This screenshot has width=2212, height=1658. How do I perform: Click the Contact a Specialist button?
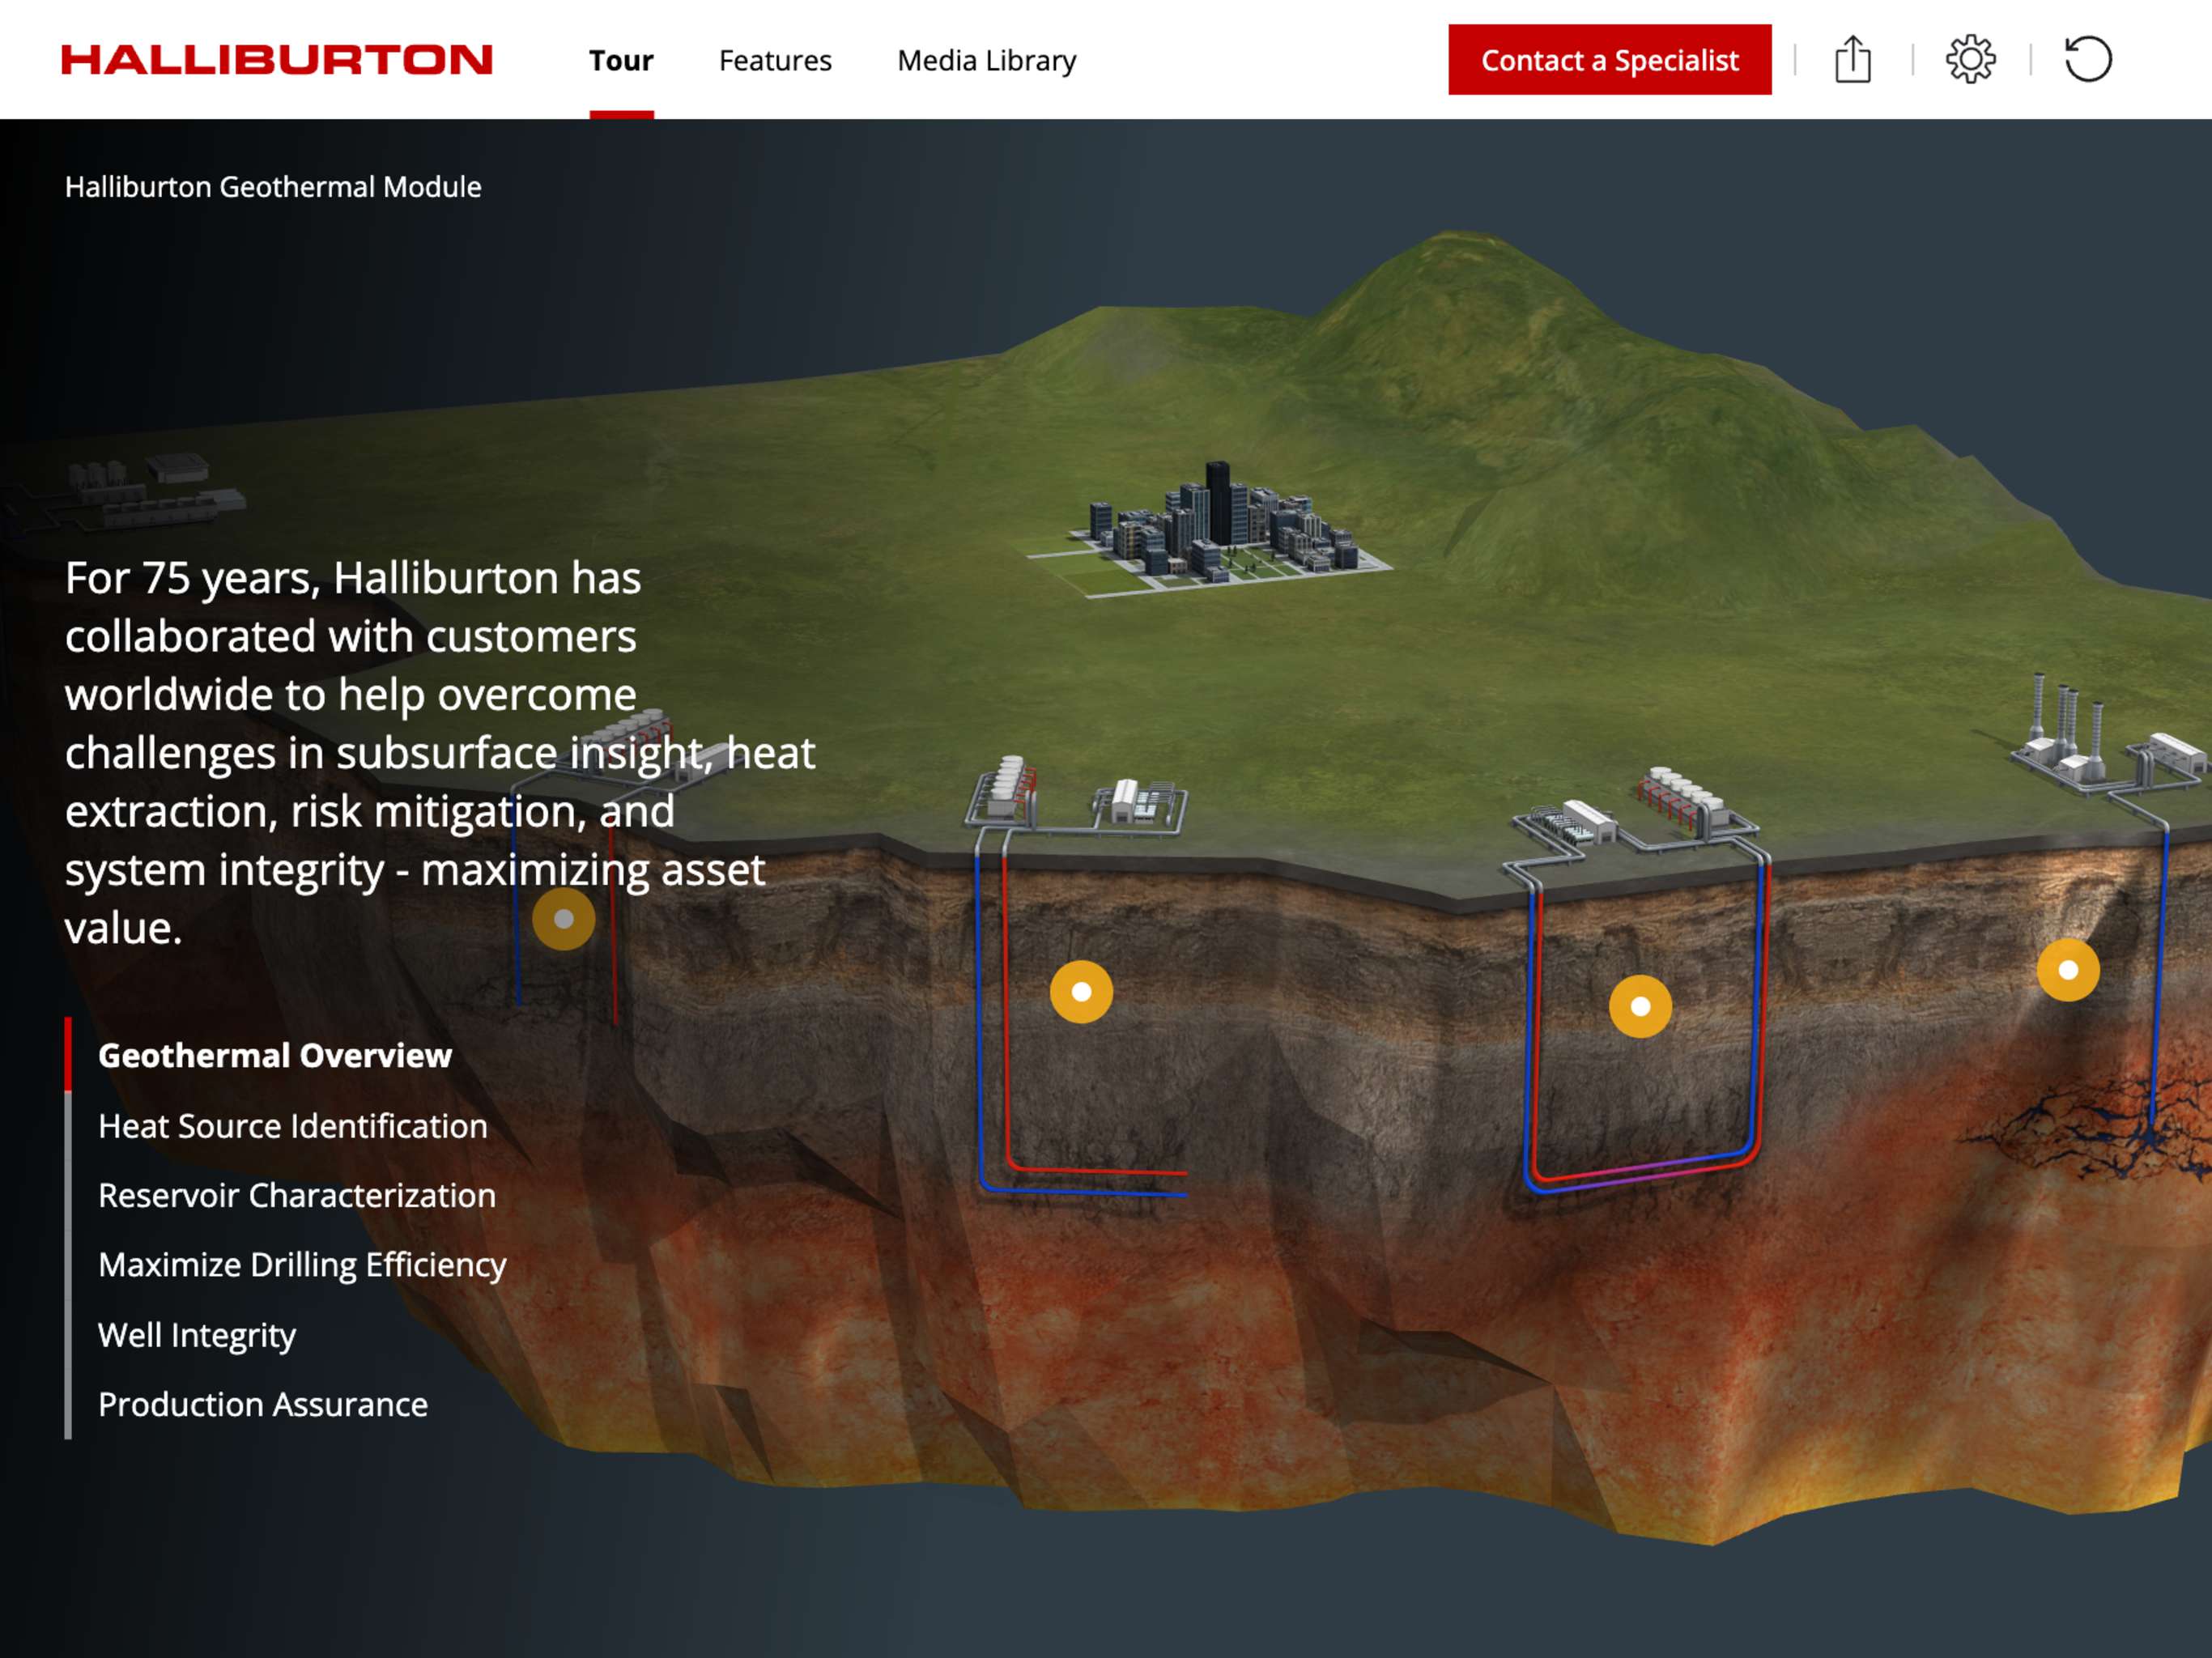[x=1609, y=60]
